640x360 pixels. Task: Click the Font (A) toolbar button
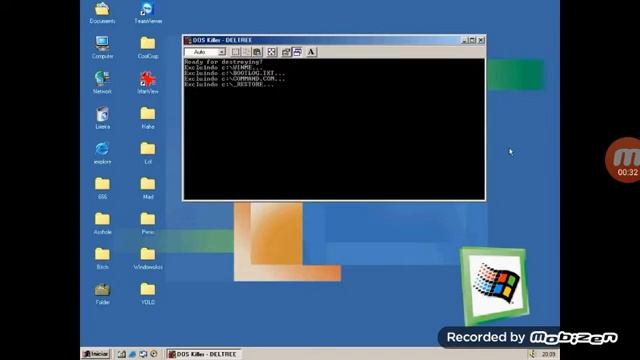pos(311,52)
